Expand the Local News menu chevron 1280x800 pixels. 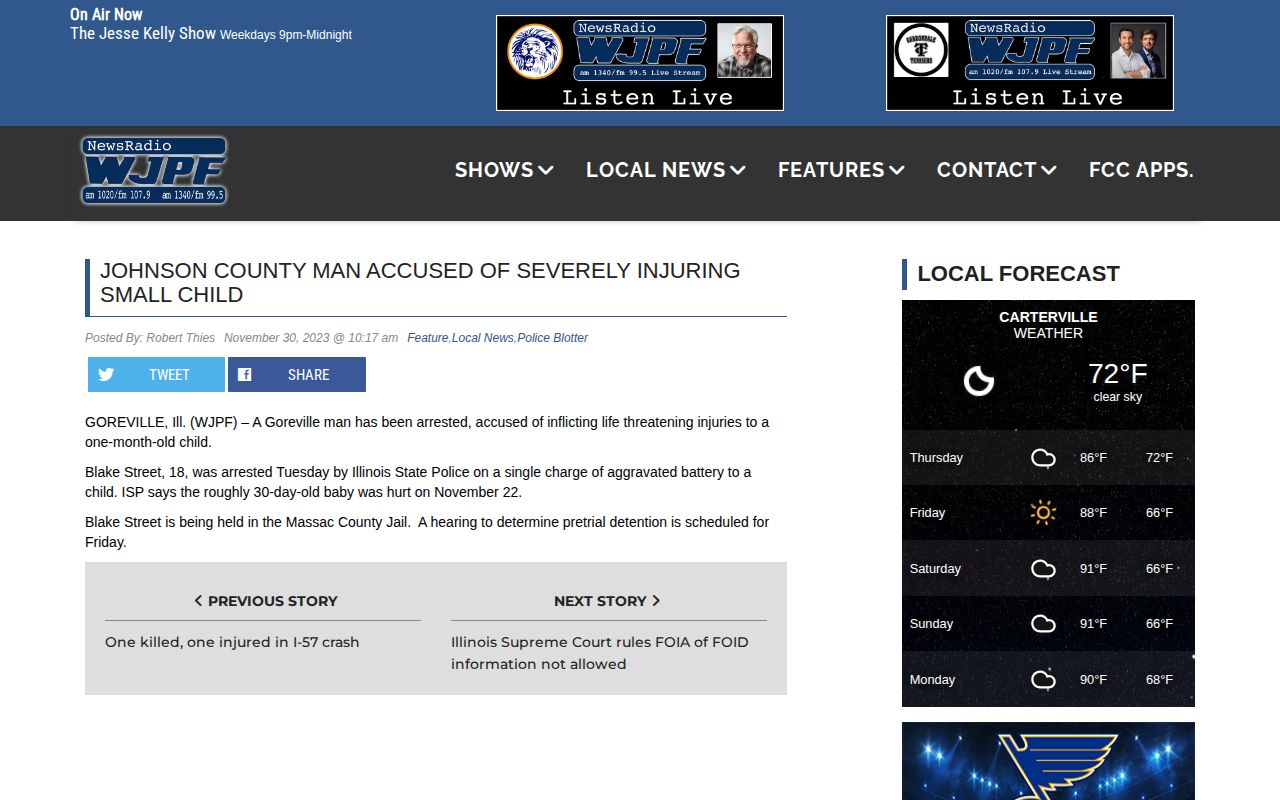[738, 171]
